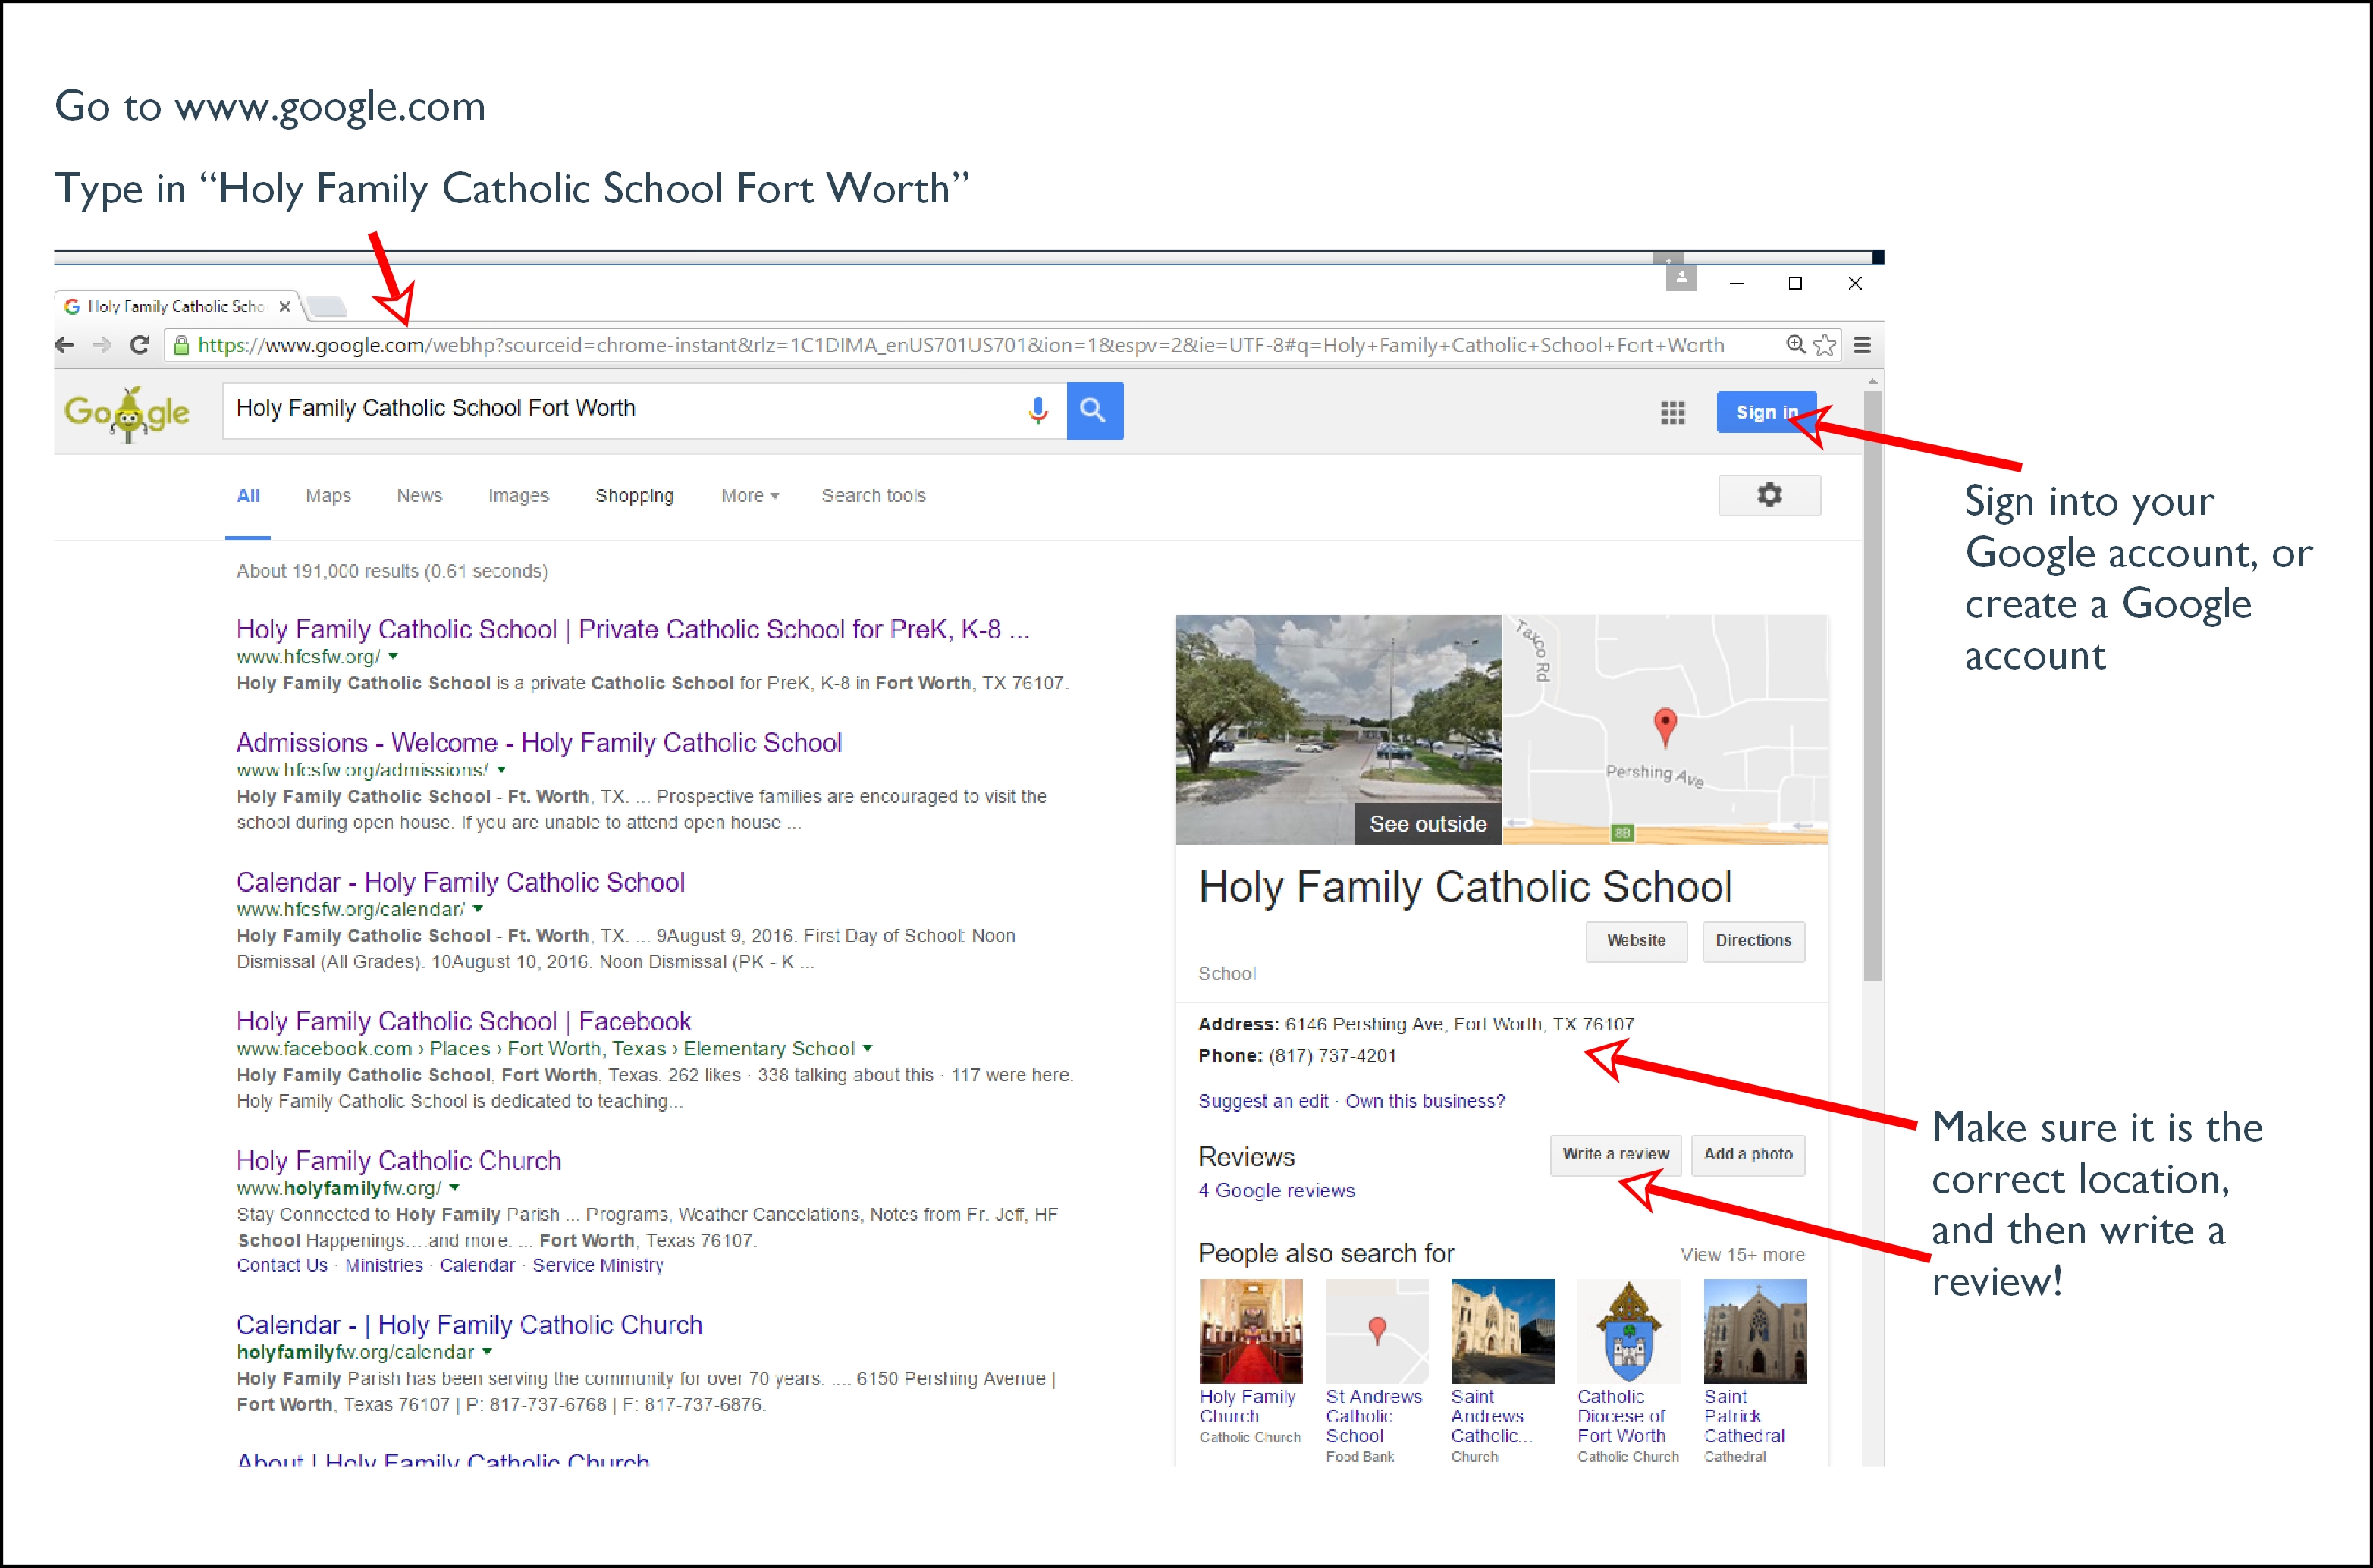Click the page vertical scrollbar
The image size is (2373, 1568).
[x=1873, y=686]
